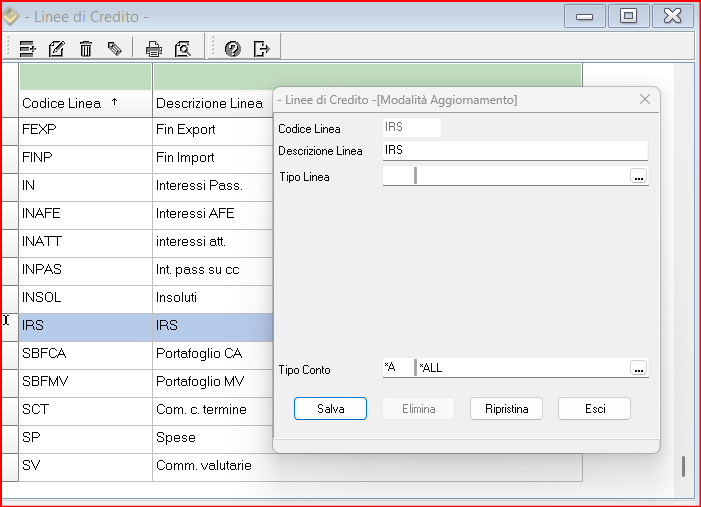Click the edit record pencil icon

tap(57, 48)
